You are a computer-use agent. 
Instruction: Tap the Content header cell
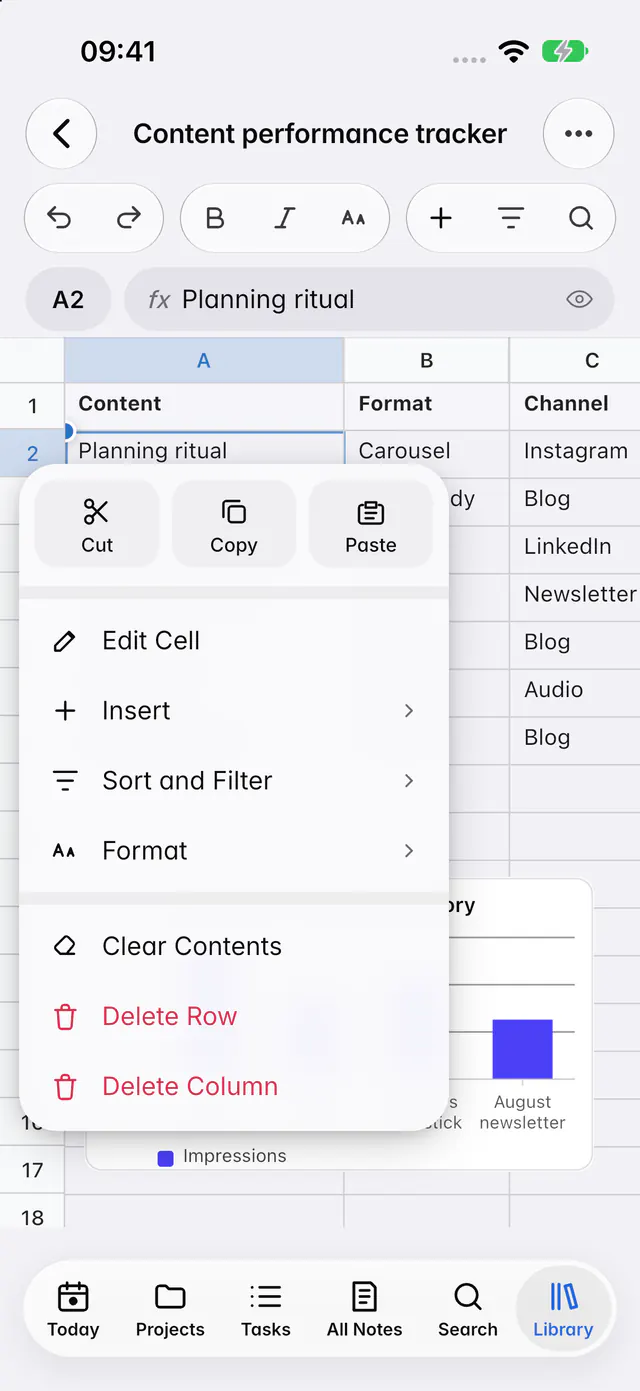pyautogui.click(x=204, y=404)
